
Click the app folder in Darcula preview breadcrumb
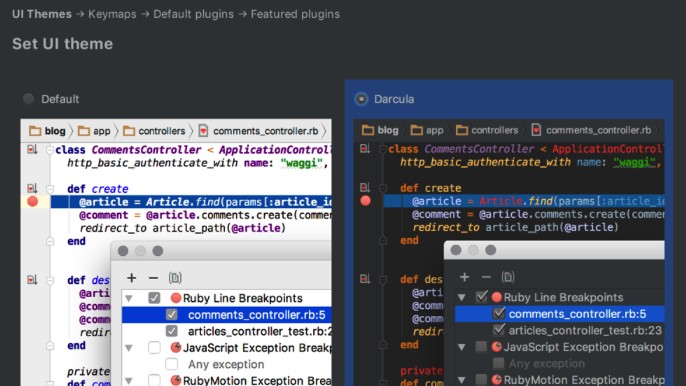(x=427, y=130)
